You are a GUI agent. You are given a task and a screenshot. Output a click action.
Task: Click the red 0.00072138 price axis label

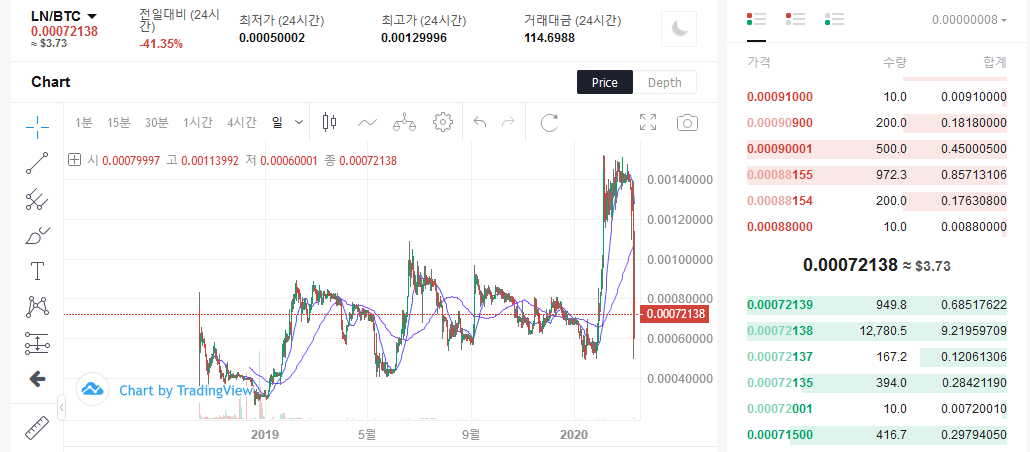point(673,314)
